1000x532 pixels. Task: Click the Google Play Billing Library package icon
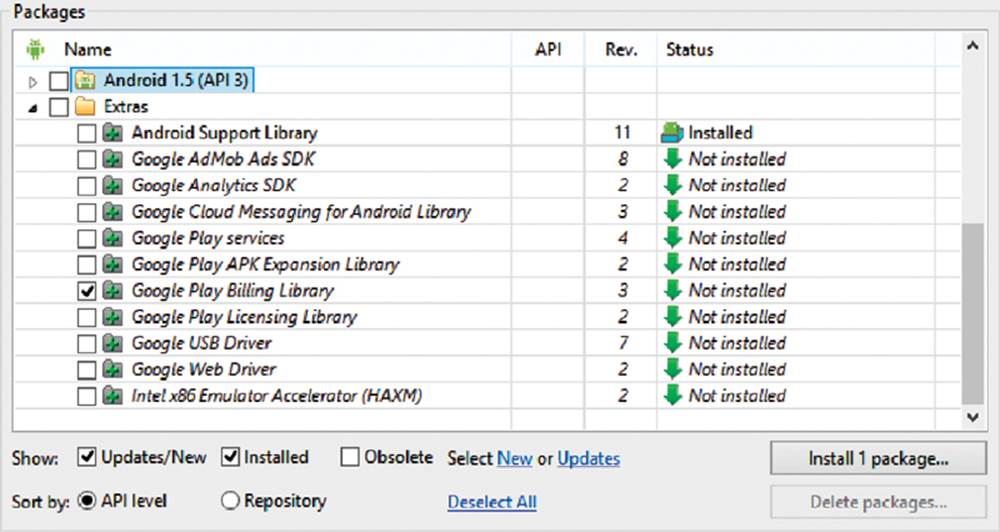pos(113,291)
